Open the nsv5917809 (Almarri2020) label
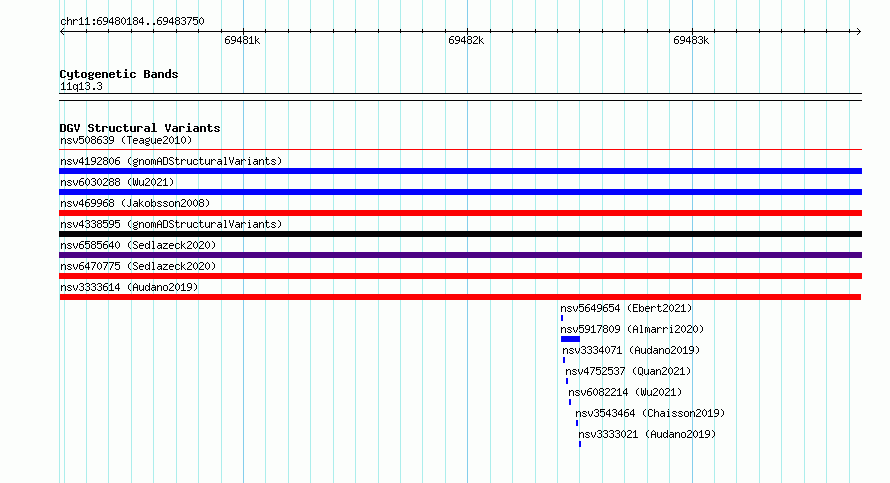Viewport: 890px width, 483px height. [632, 329]
